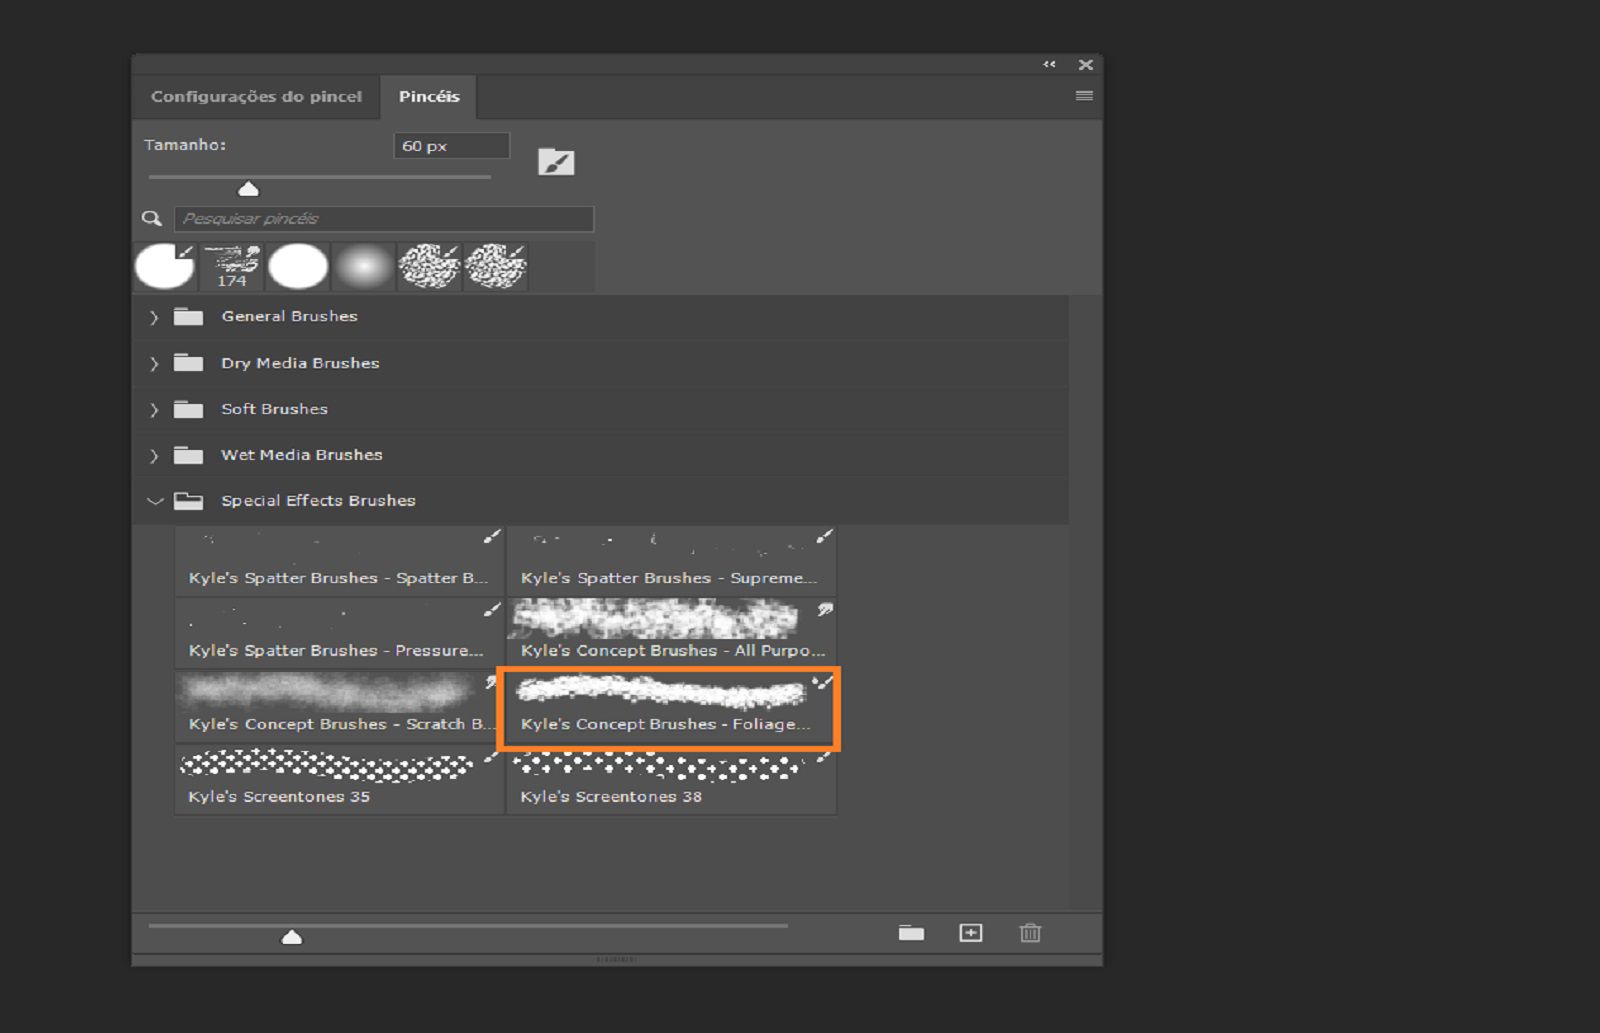Click the Pesquisar pincéis search field
The image size is (1600, 1033).
(383, 218)
